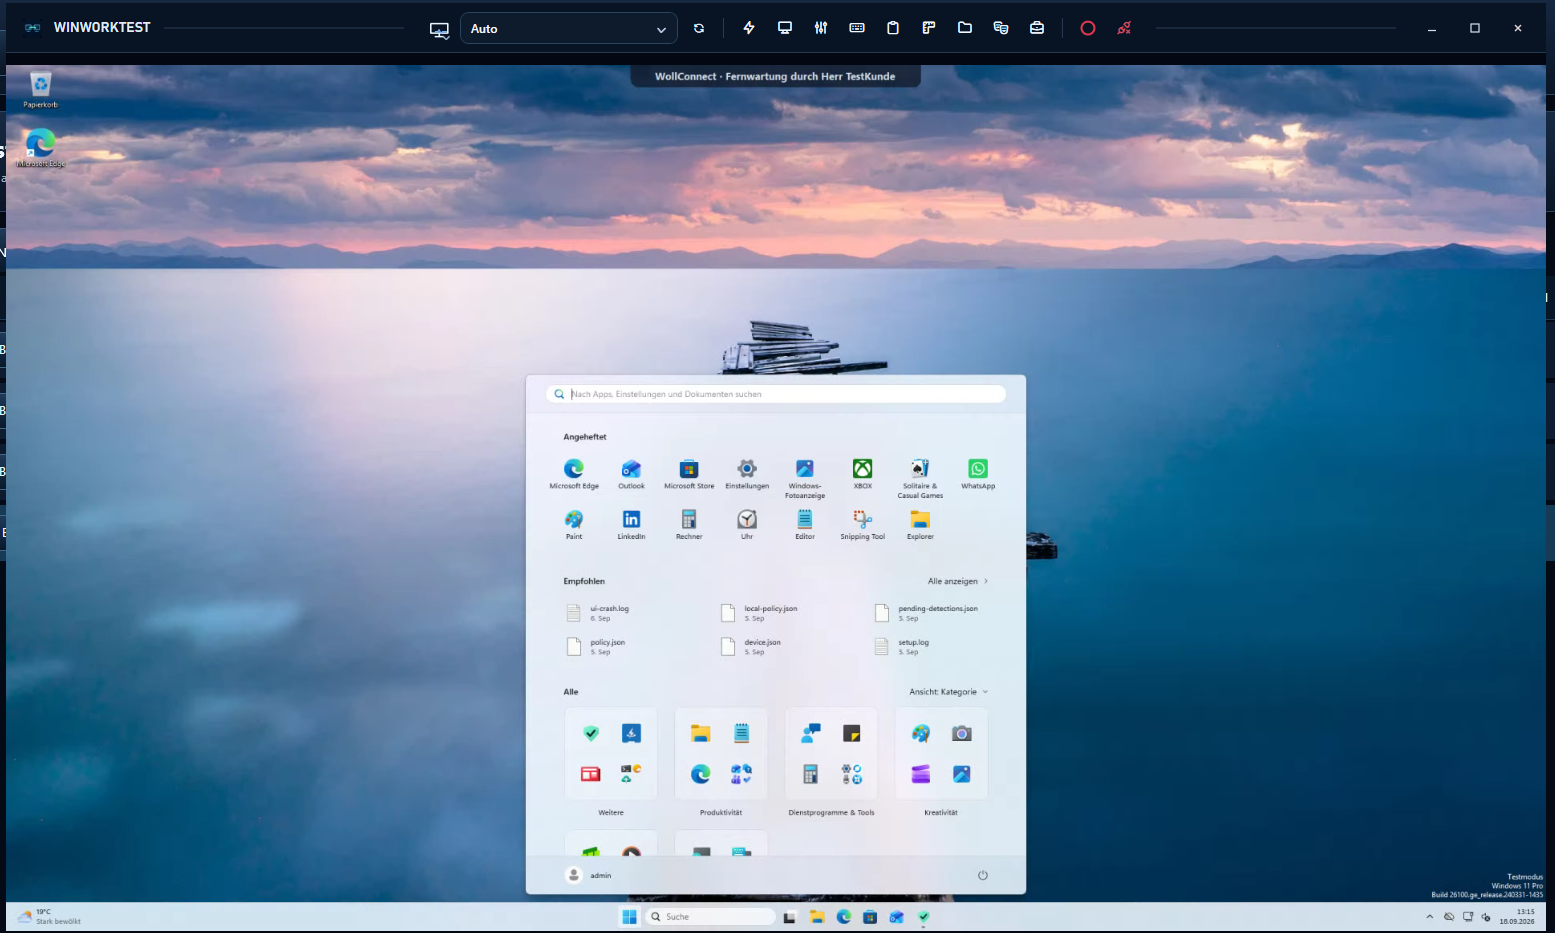Open Einstellungen from pinned apps

[x=747, y=474]
